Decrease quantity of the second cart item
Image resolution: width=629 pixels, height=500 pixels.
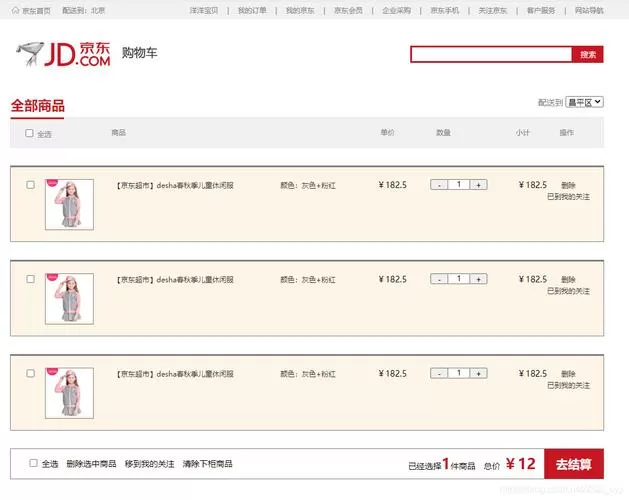(x=439, y=279)
